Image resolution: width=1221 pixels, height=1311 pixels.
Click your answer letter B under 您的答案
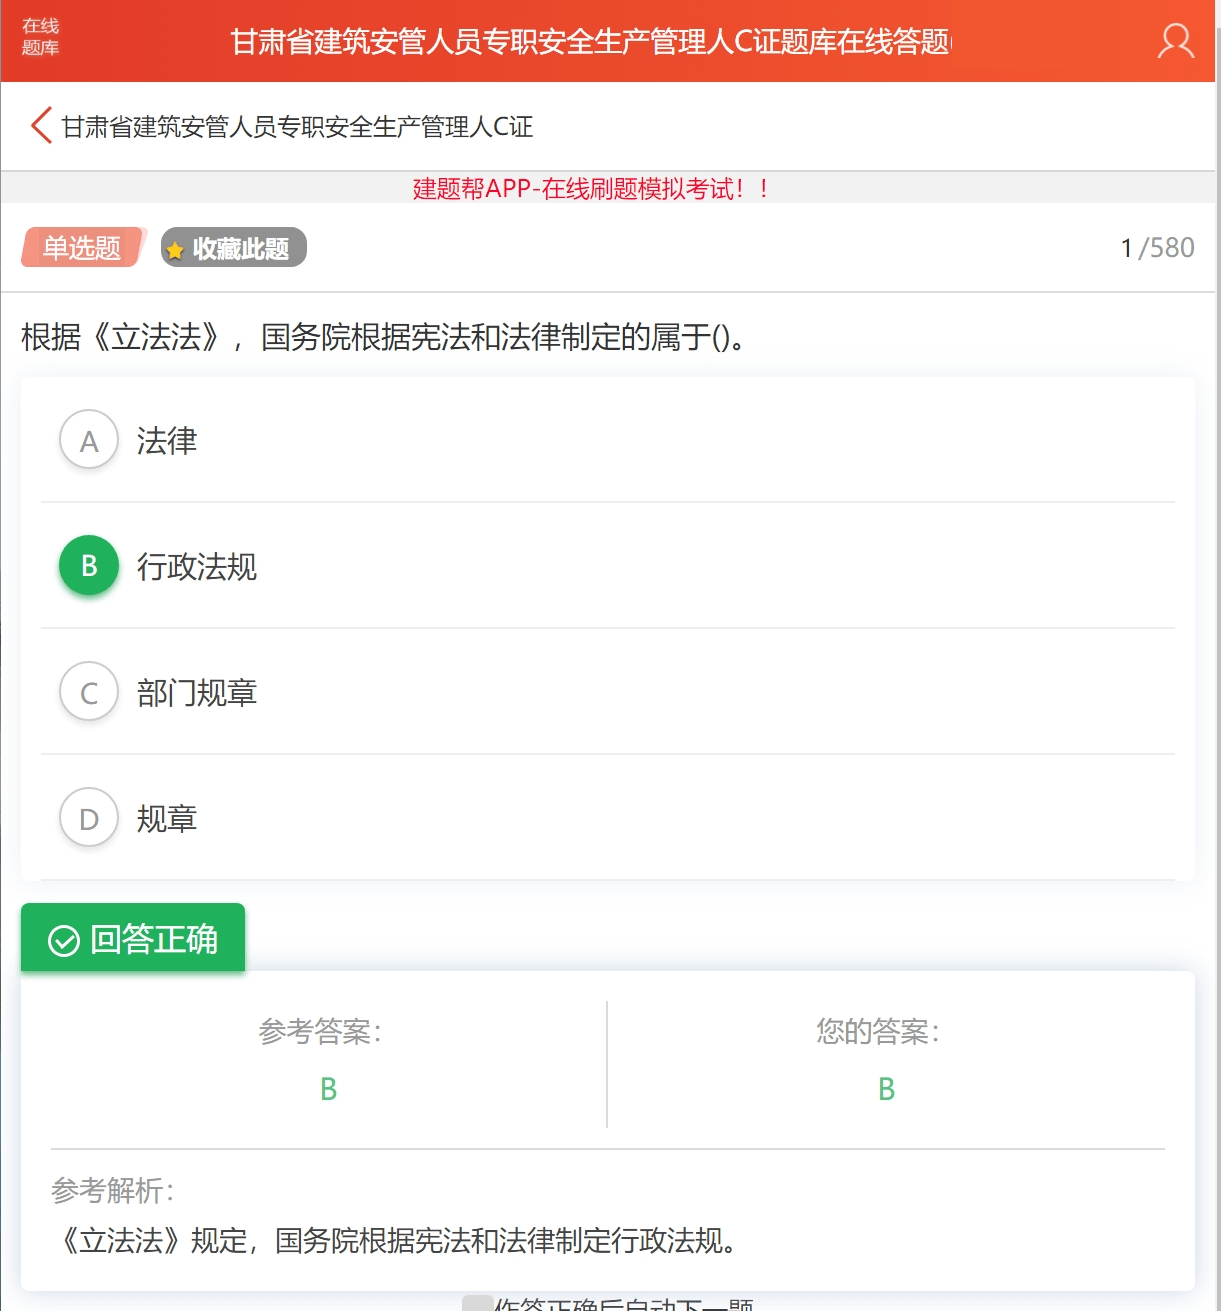click(886, 1089)
